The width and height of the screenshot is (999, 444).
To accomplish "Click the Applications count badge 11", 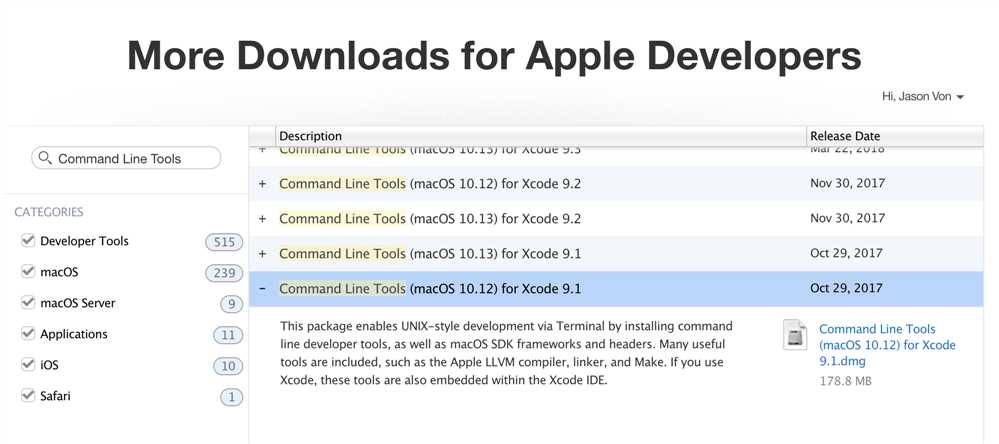I will [x=228, y=335].
